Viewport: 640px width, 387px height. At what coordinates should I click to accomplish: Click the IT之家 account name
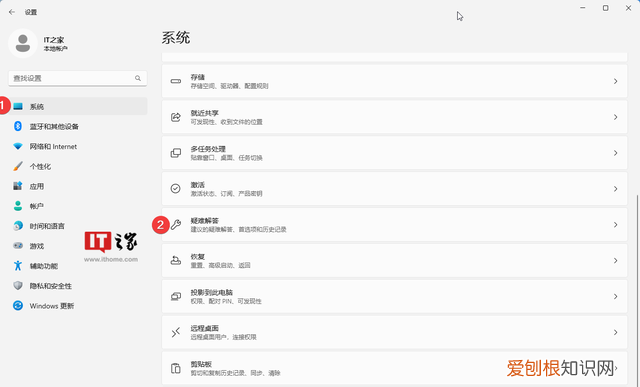(x=54, y=40)
